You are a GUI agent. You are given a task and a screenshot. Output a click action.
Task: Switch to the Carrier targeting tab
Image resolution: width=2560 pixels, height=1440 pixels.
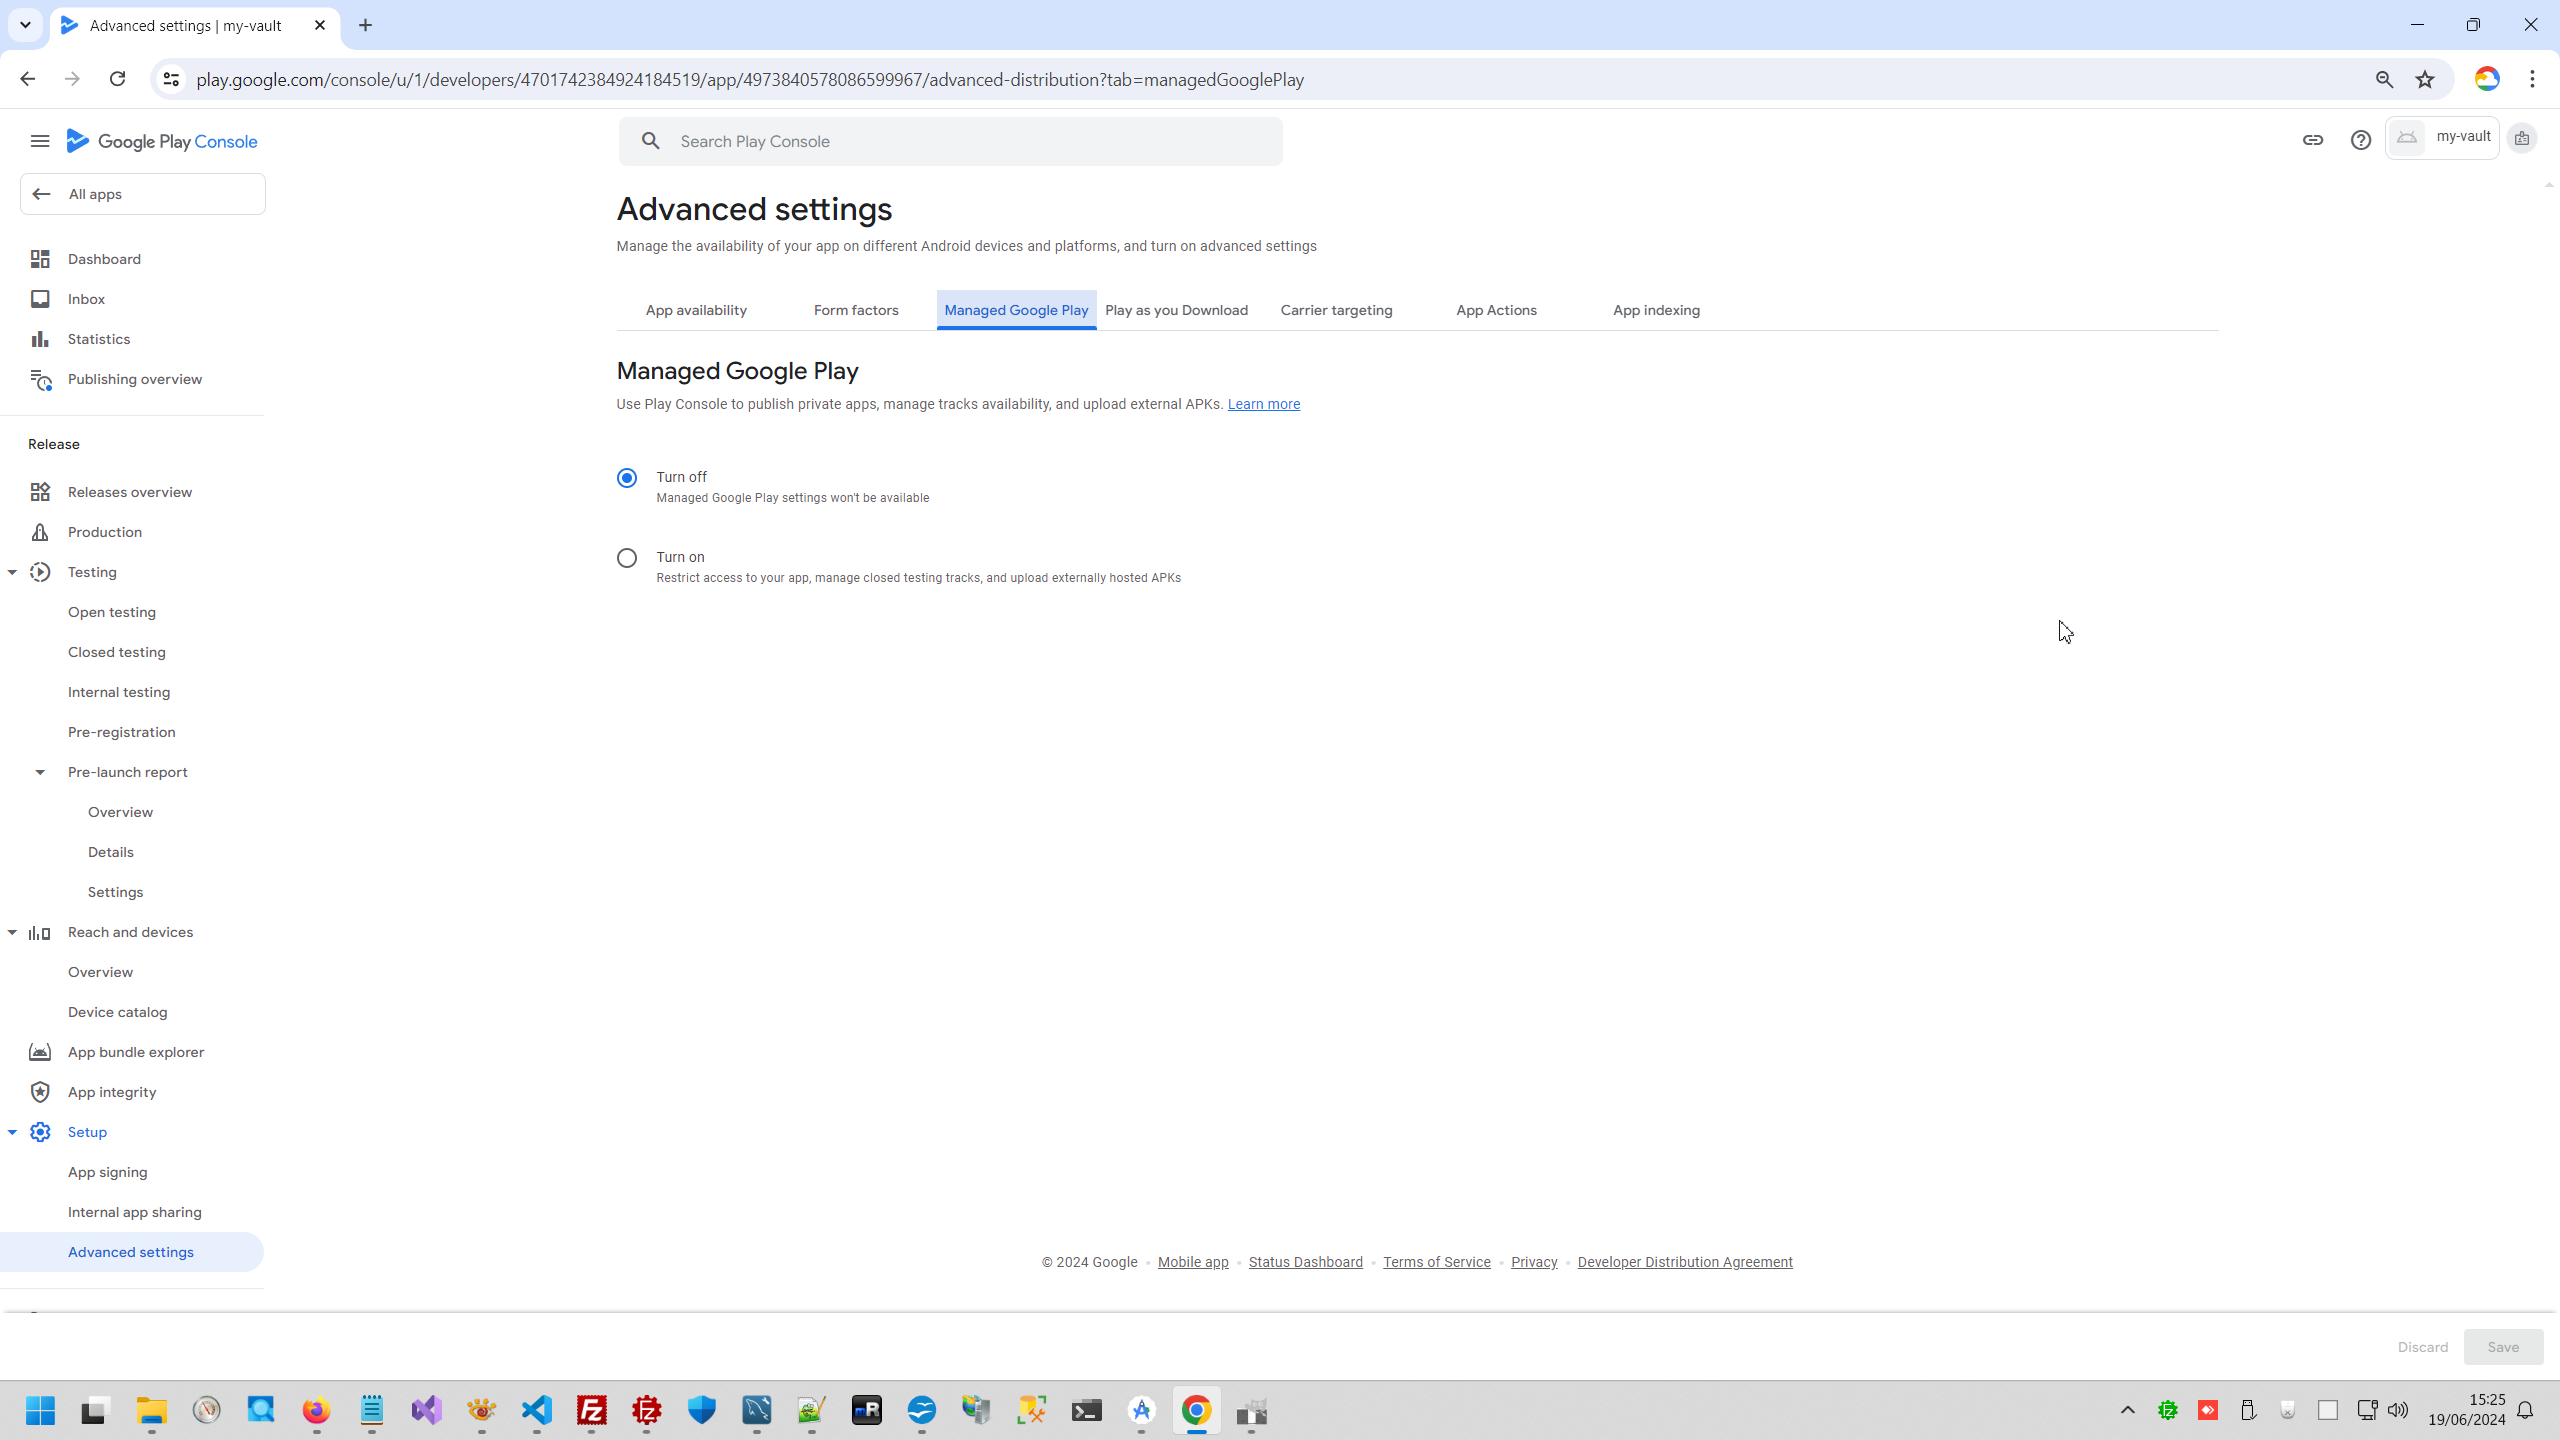click(x=1336, y=310)
